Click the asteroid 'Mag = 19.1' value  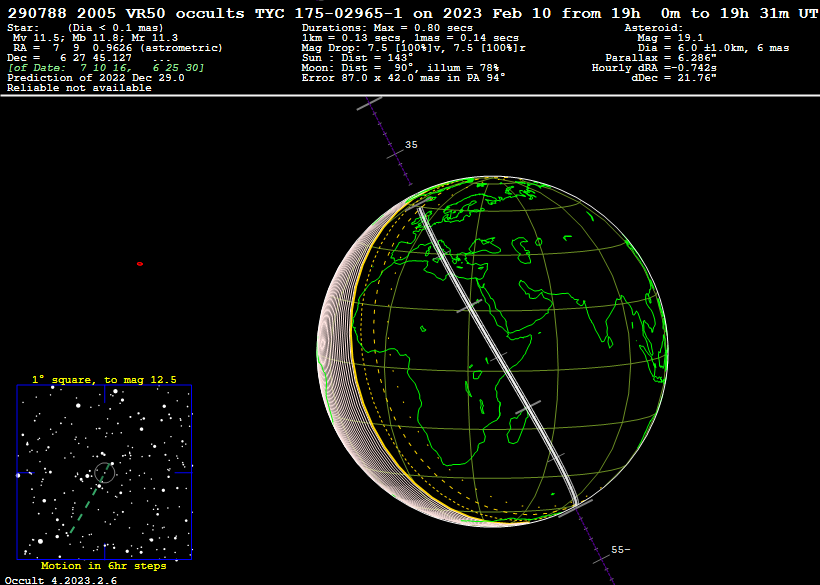tap(670, 38)
